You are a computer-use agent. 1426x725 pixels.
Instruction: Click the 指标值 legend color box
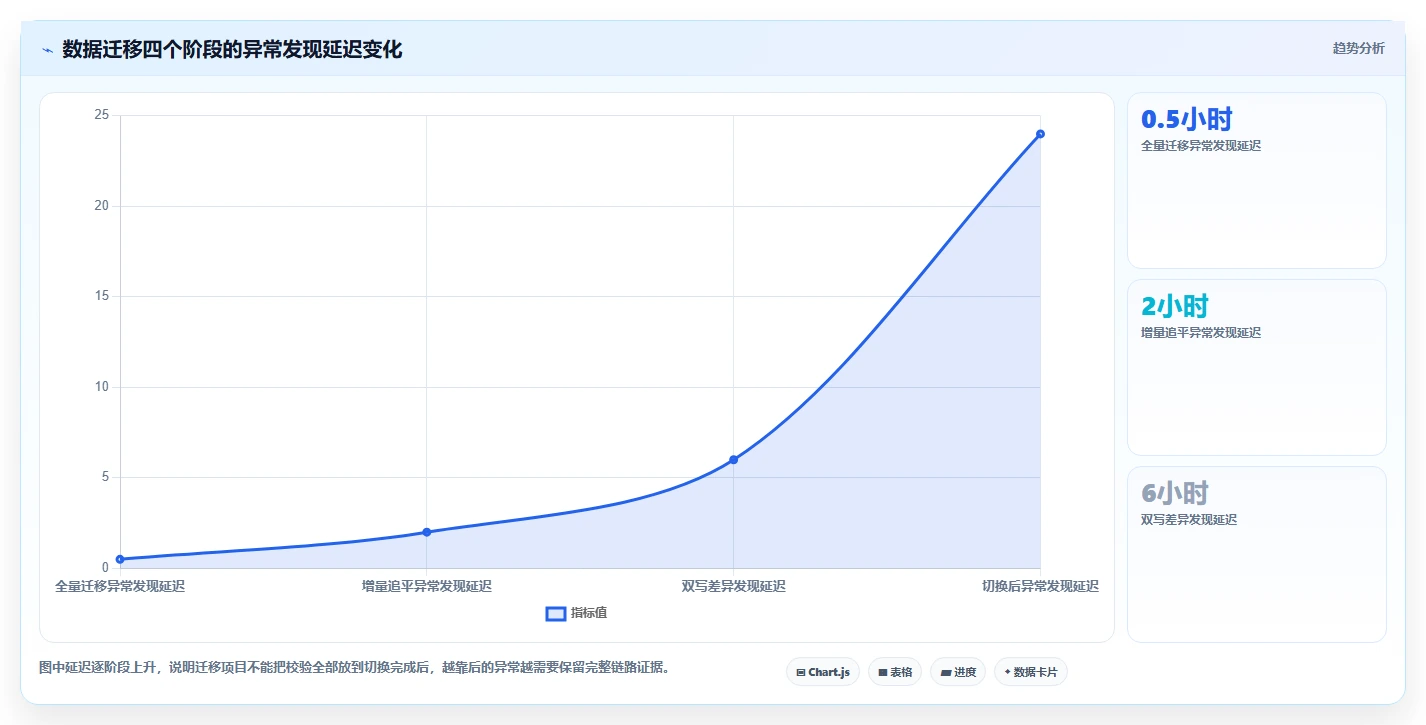tap(556, 613)
